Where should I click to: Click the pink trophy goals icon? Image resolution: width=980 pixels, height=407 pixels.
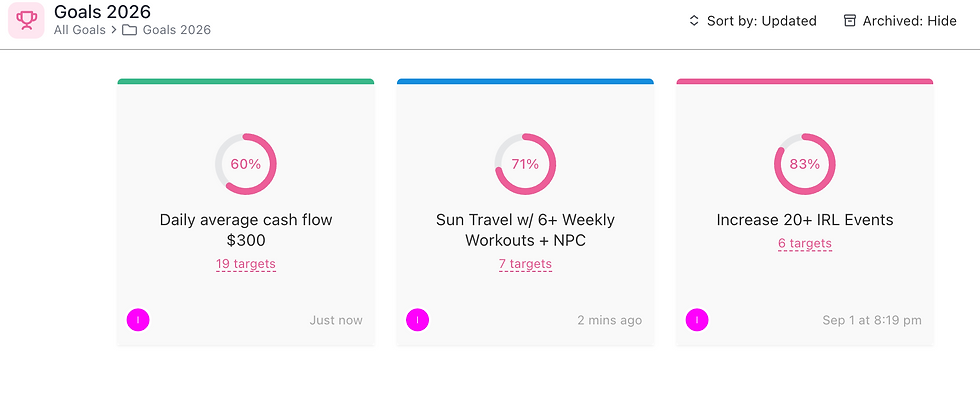coord(26,20)
